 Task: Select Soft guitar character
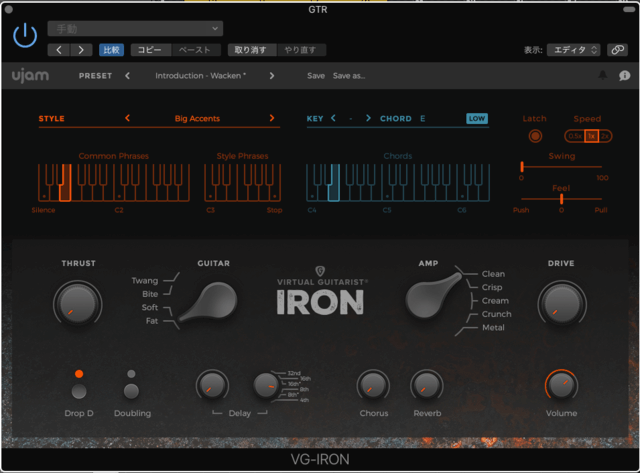coord(149,307)
